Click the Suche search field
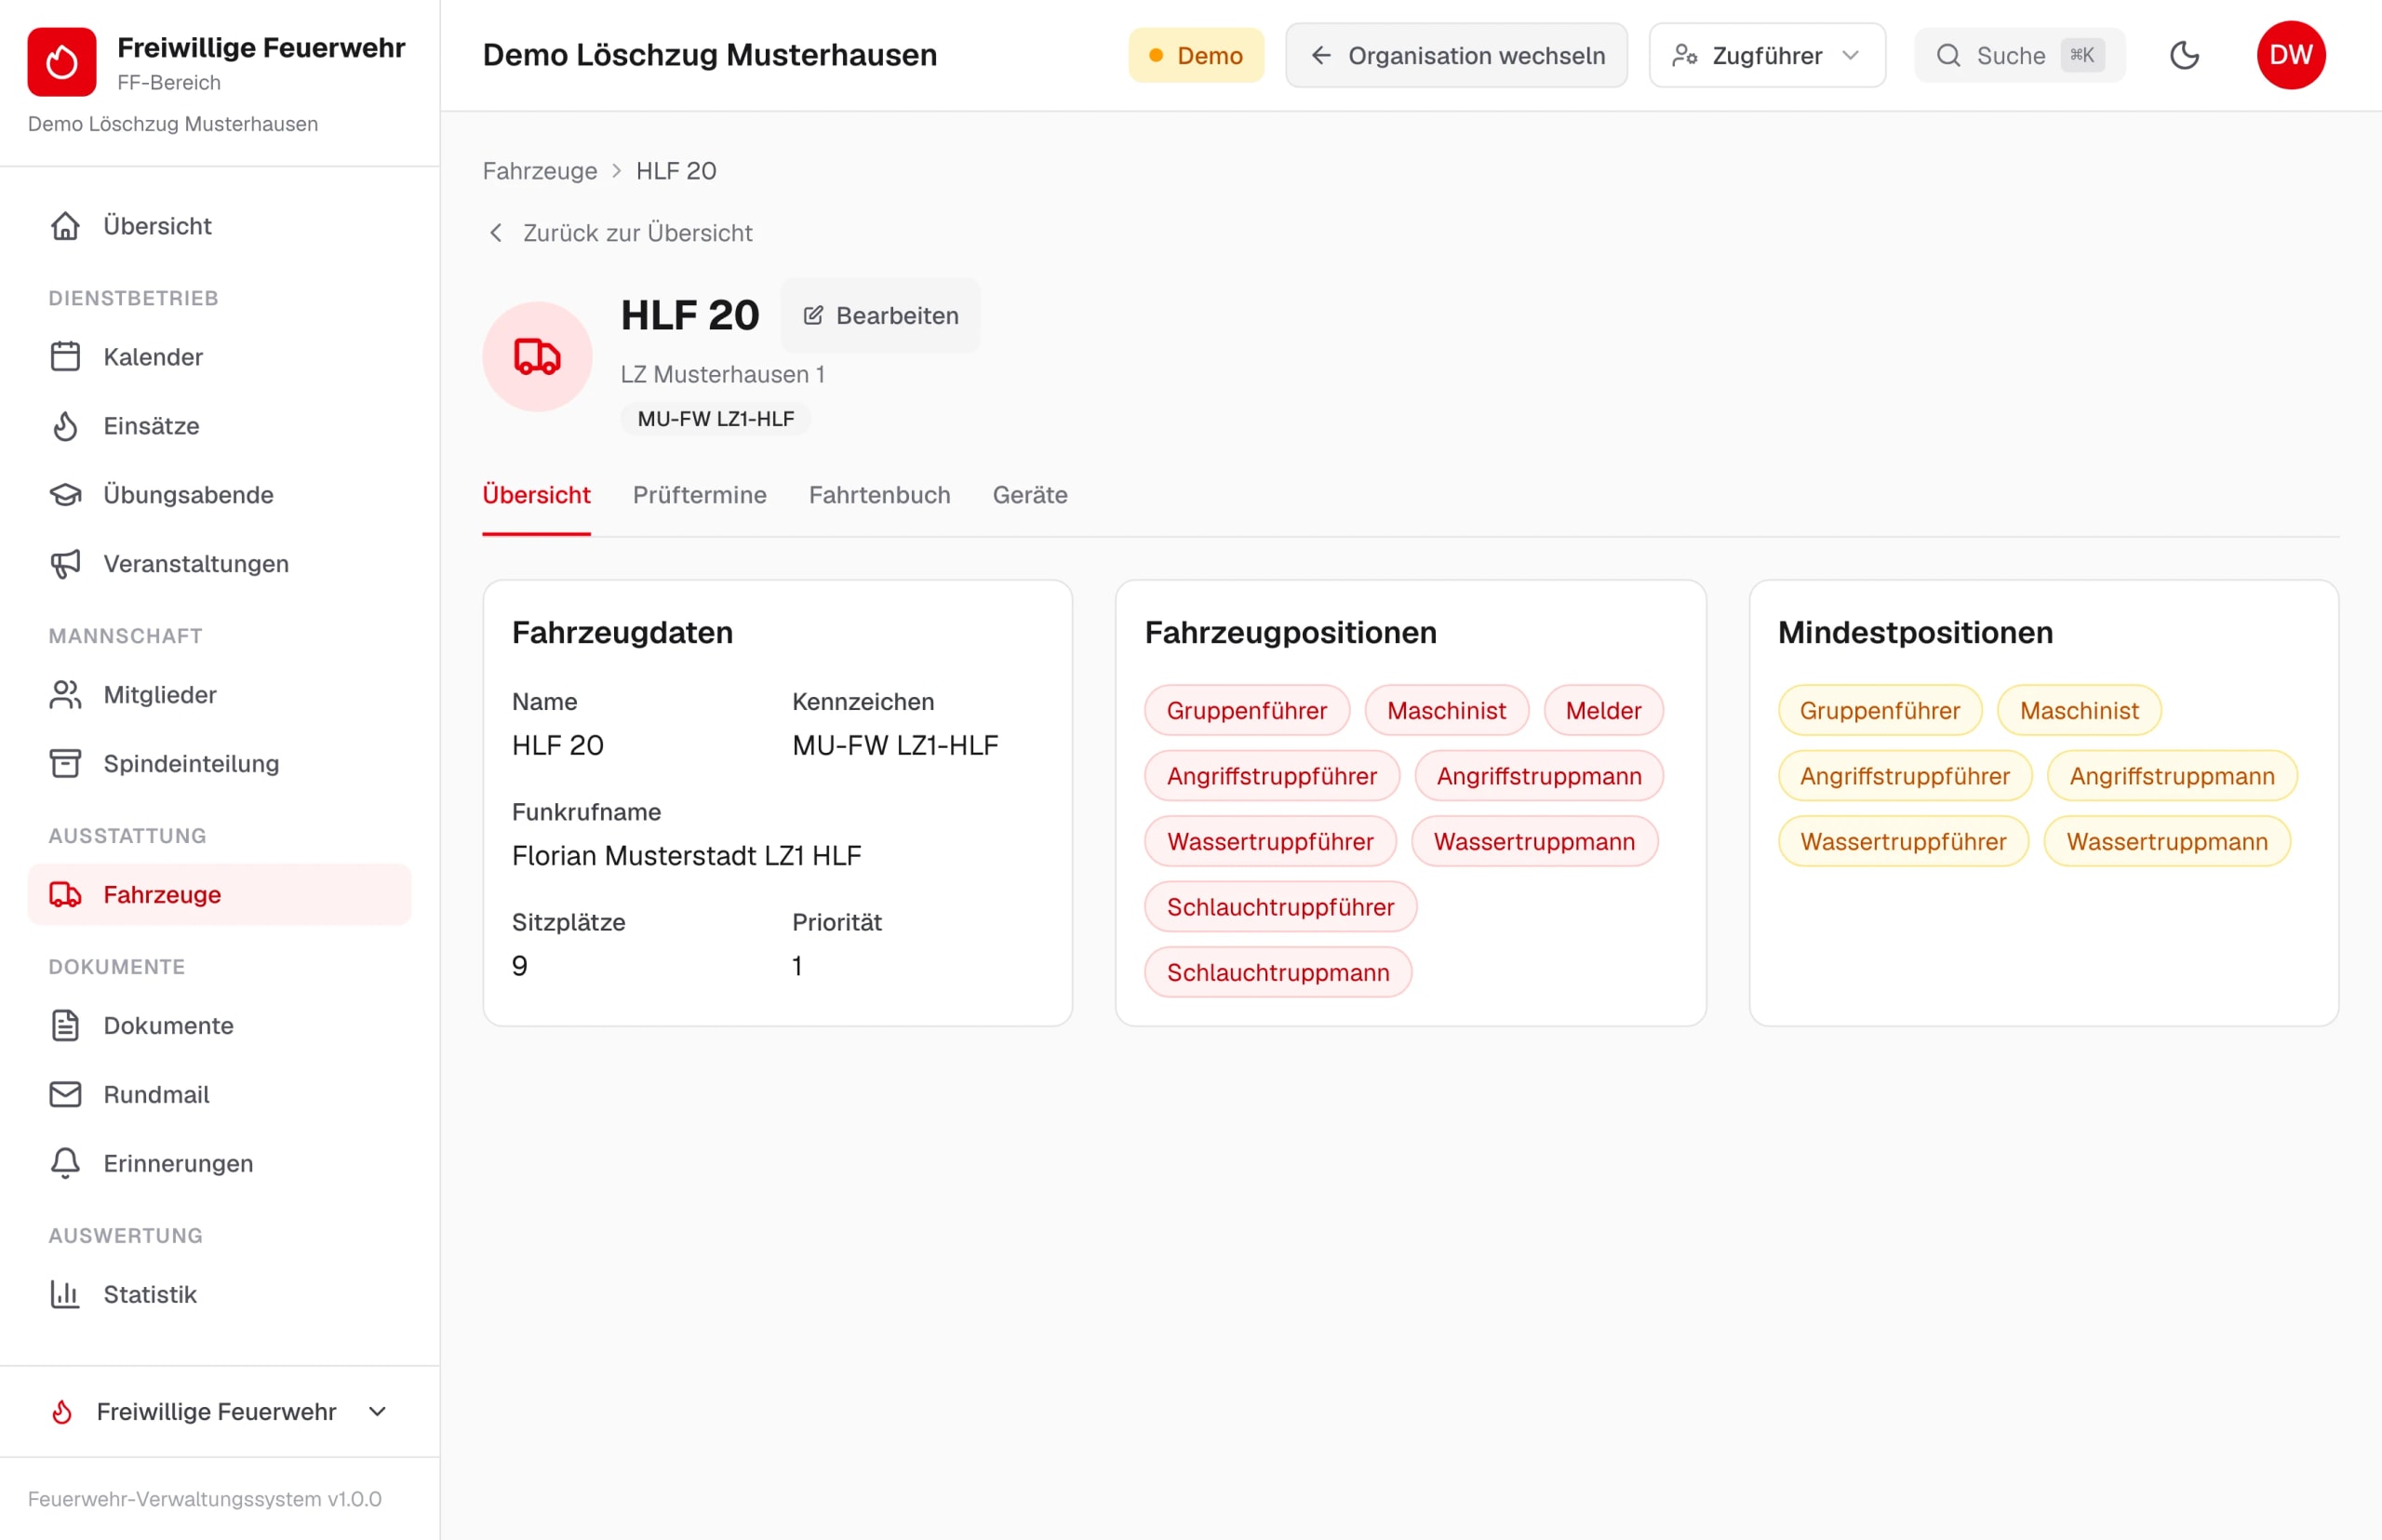The width and height of the screenshot is (2382, 1540). (2020, 55)
